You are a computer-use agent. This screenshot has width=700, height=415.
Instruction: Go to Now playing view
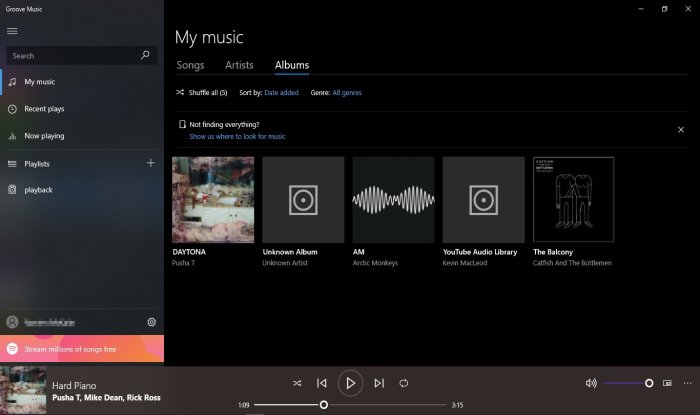[x=82, y=136]
